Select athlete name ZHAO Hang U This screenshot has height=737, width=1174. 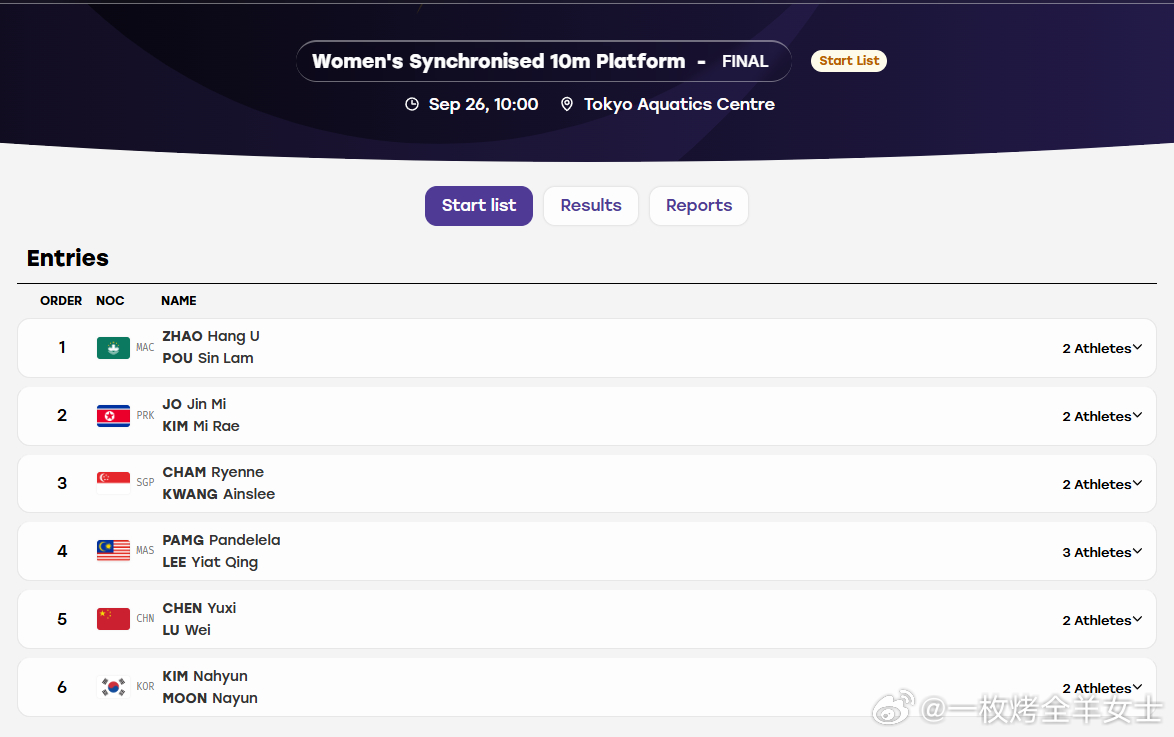[211, 336]
